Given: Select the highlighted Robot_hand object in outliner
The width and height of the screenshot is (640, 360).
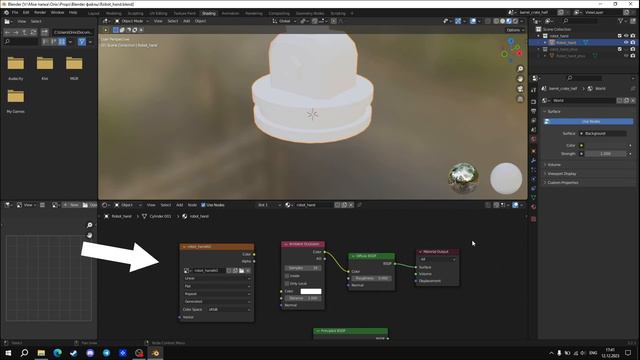Looking at the screenshot, I should point(566,42).
